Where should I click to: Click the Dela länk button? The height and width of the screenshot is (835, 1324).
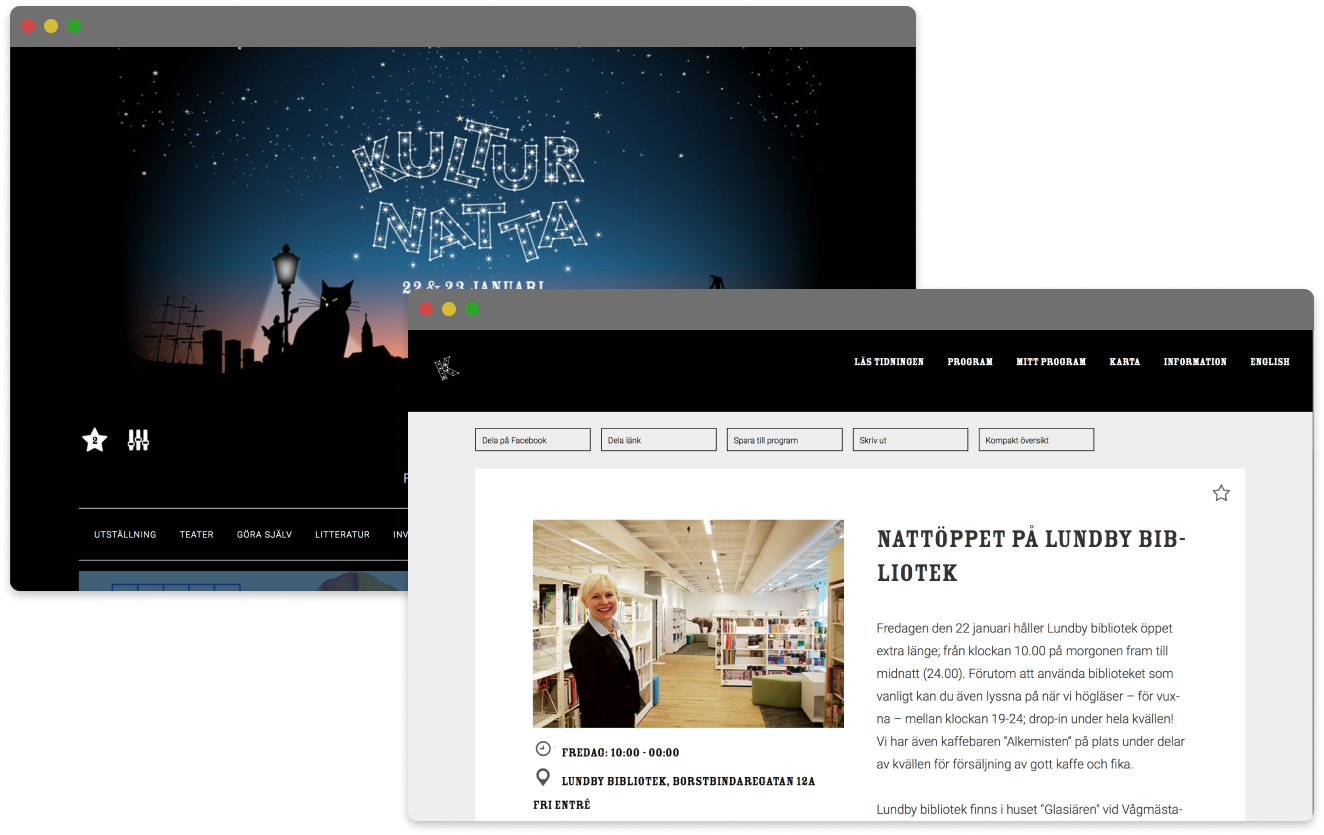point(659,440)
